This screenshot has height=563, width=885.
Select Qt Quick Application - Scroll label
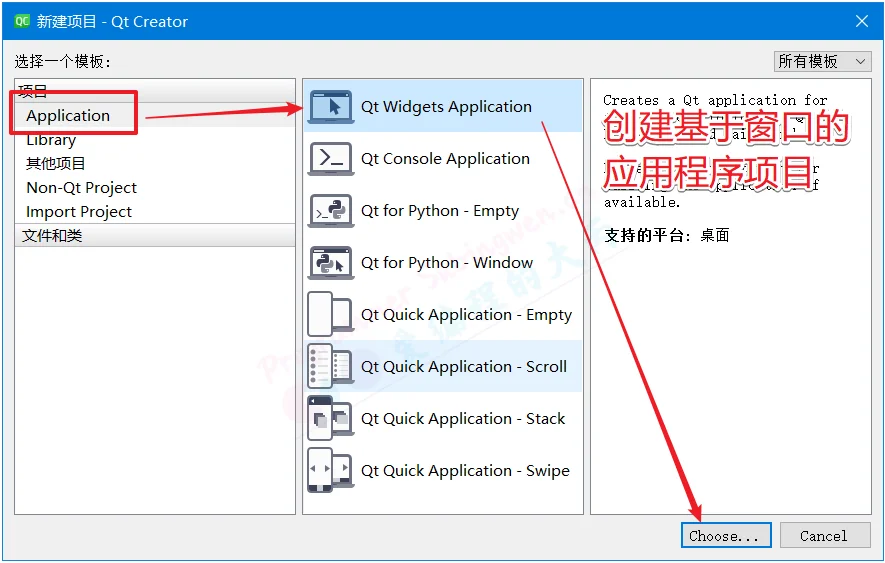point(464,366)
